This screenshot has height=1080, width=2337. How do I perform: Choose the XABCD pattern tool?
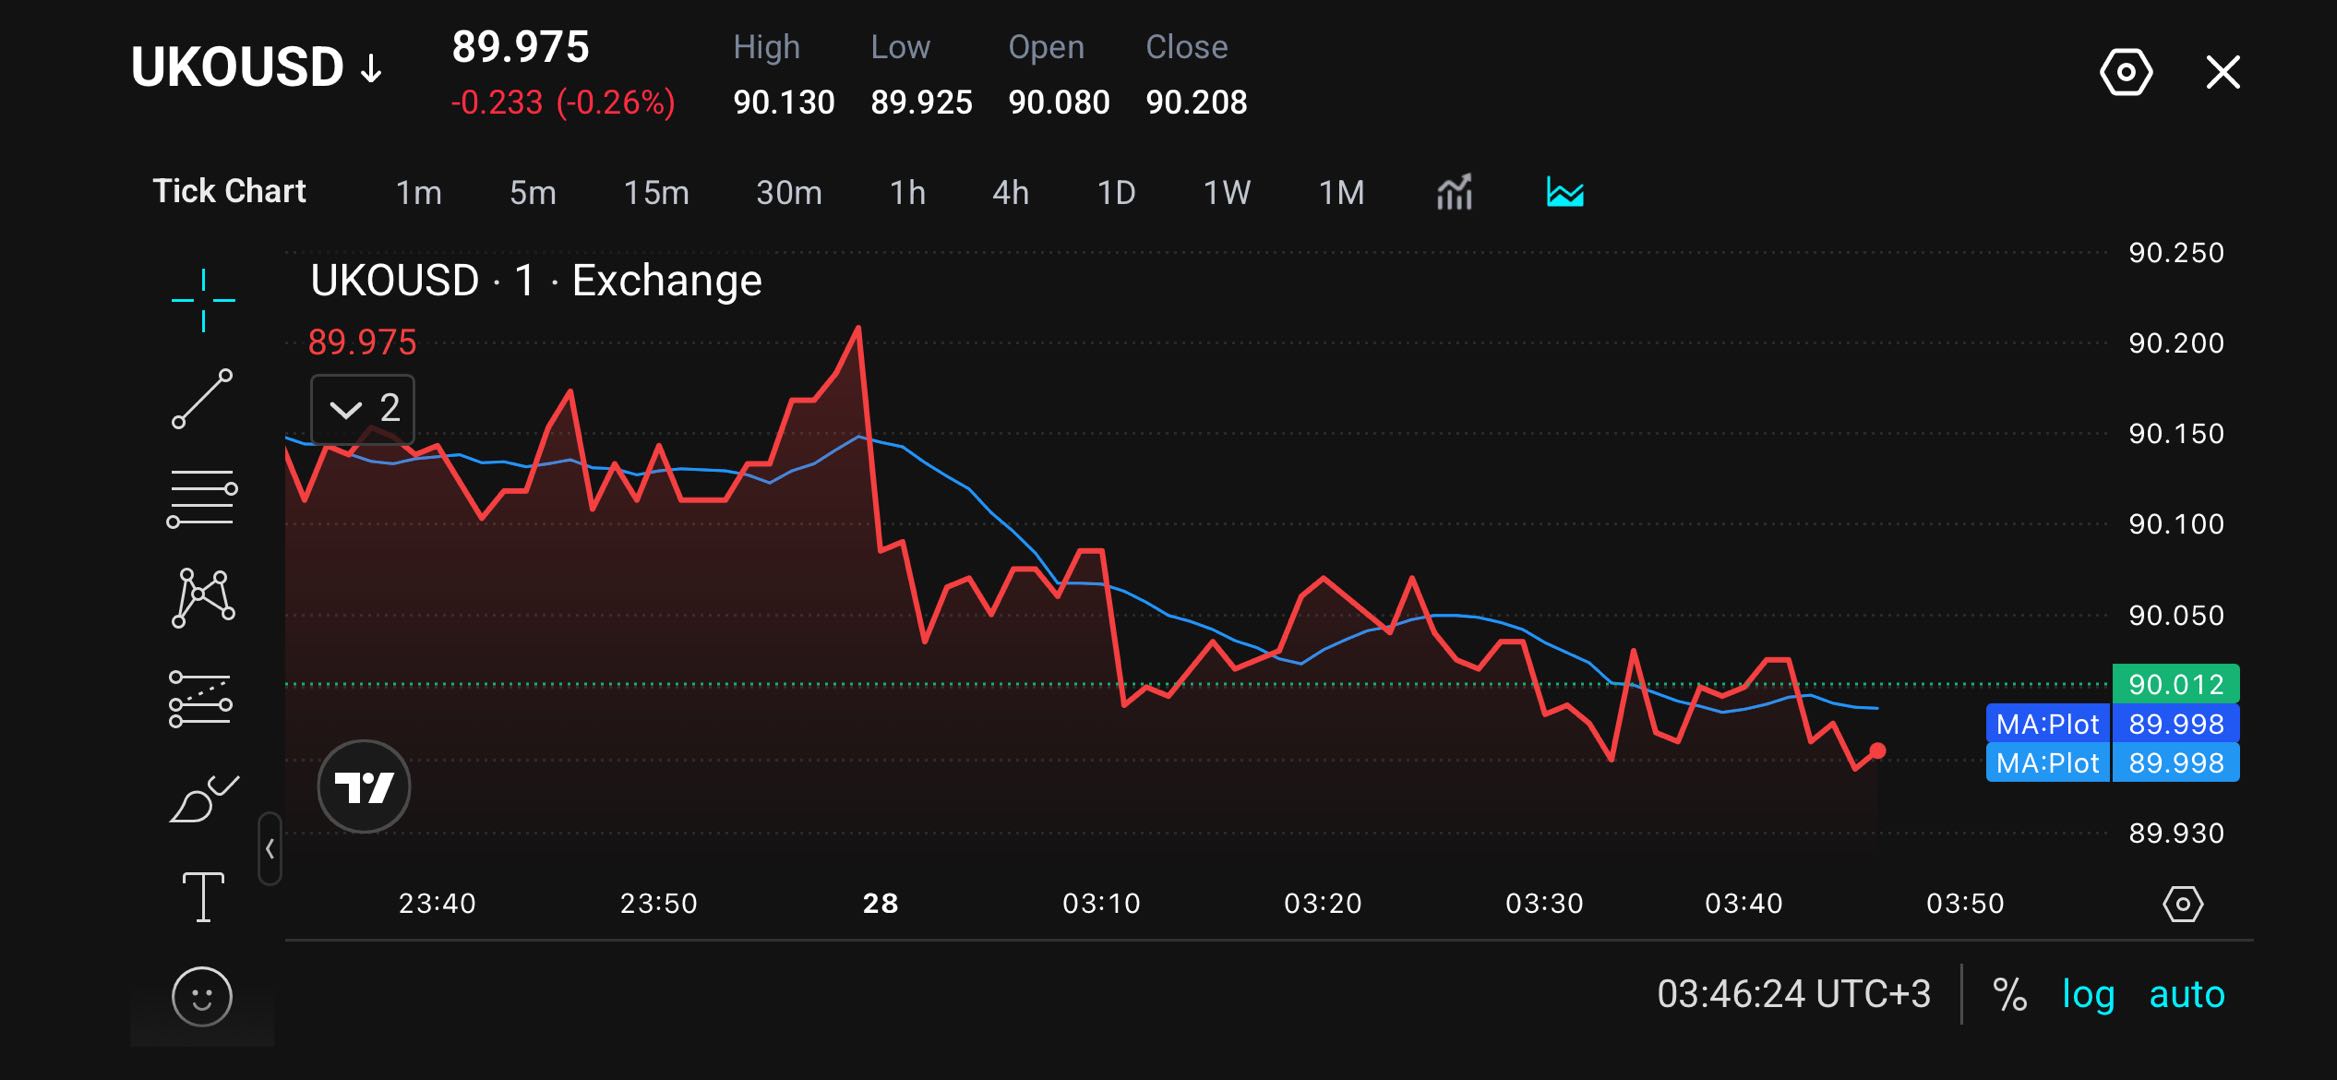203,598
